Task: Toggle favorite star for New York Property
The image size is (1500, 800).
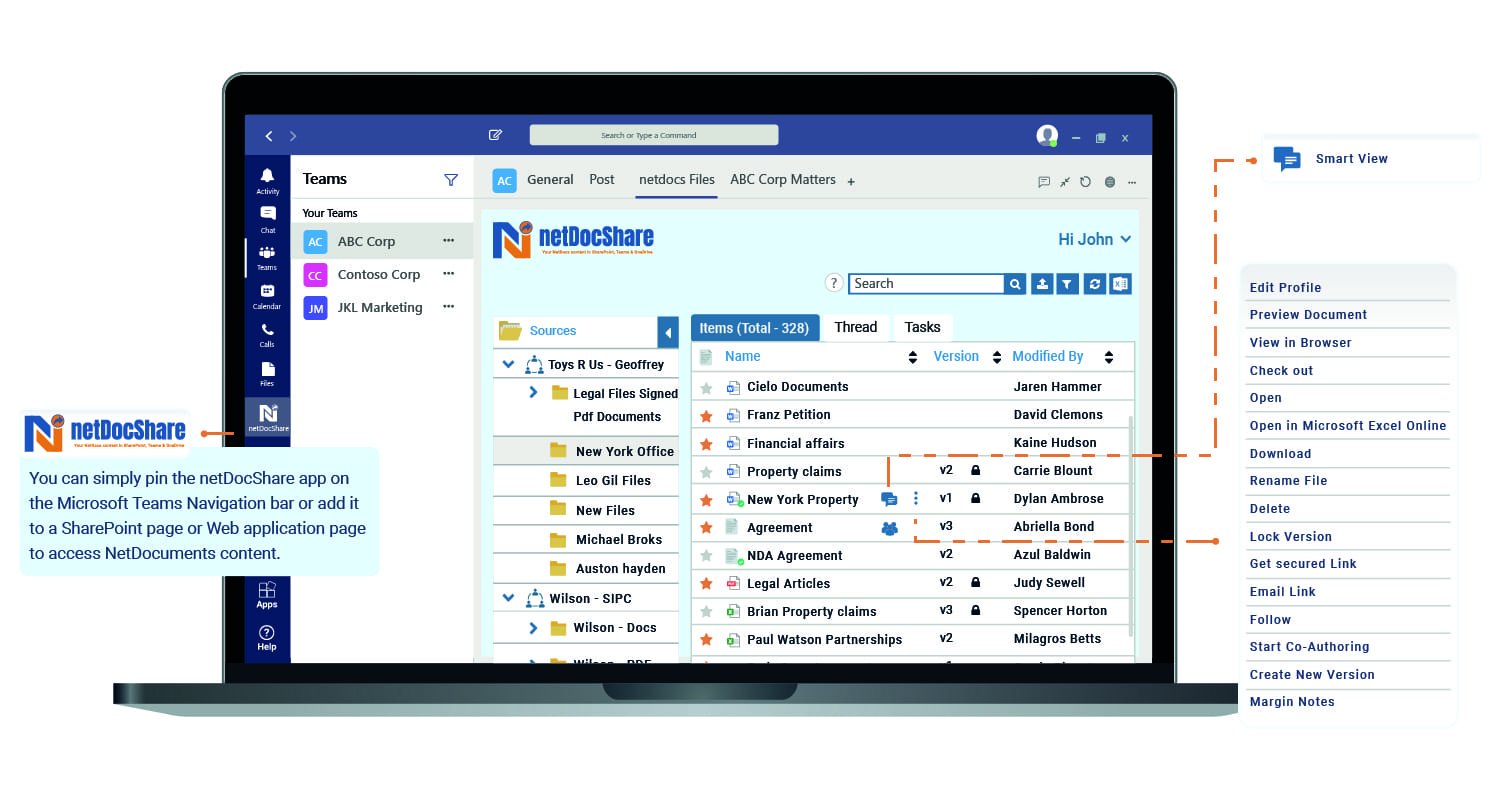Action: [706, 500]
